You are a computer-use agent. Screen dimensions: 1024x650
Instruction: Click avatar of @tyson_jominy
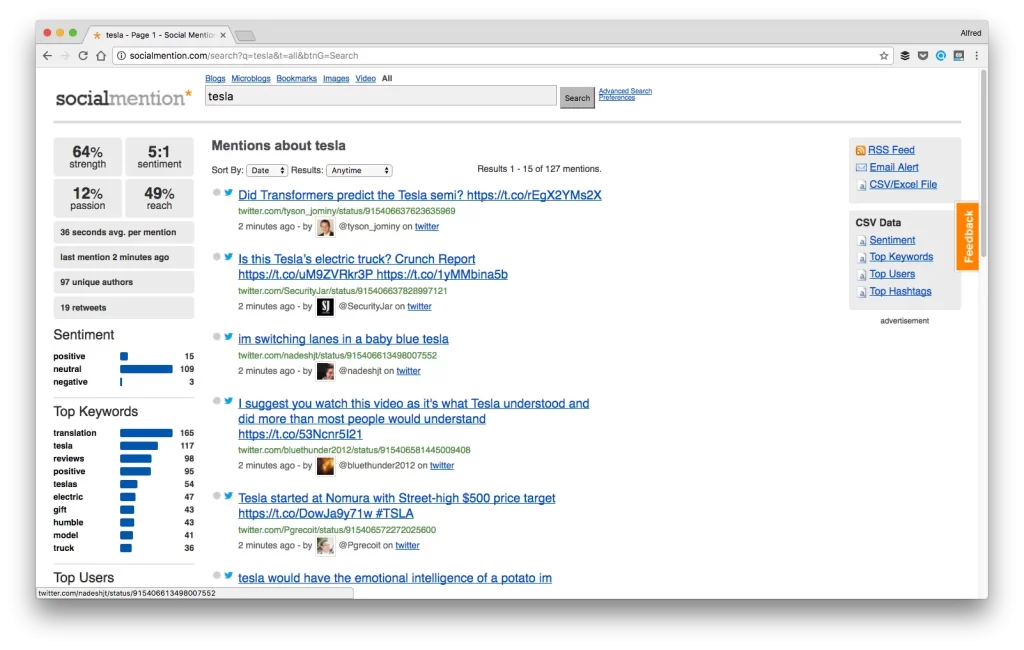click(x=325, y=227)
